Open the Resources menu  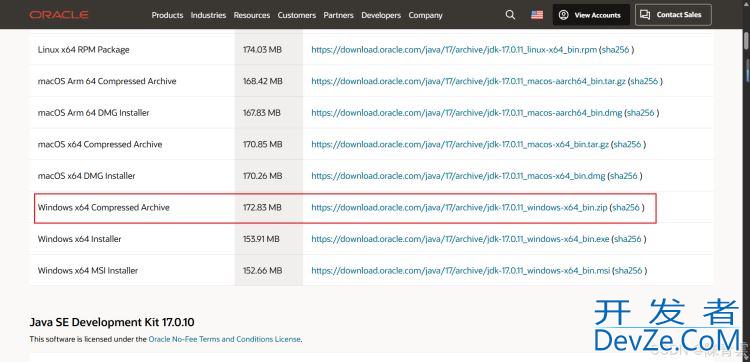click(252, 15)
